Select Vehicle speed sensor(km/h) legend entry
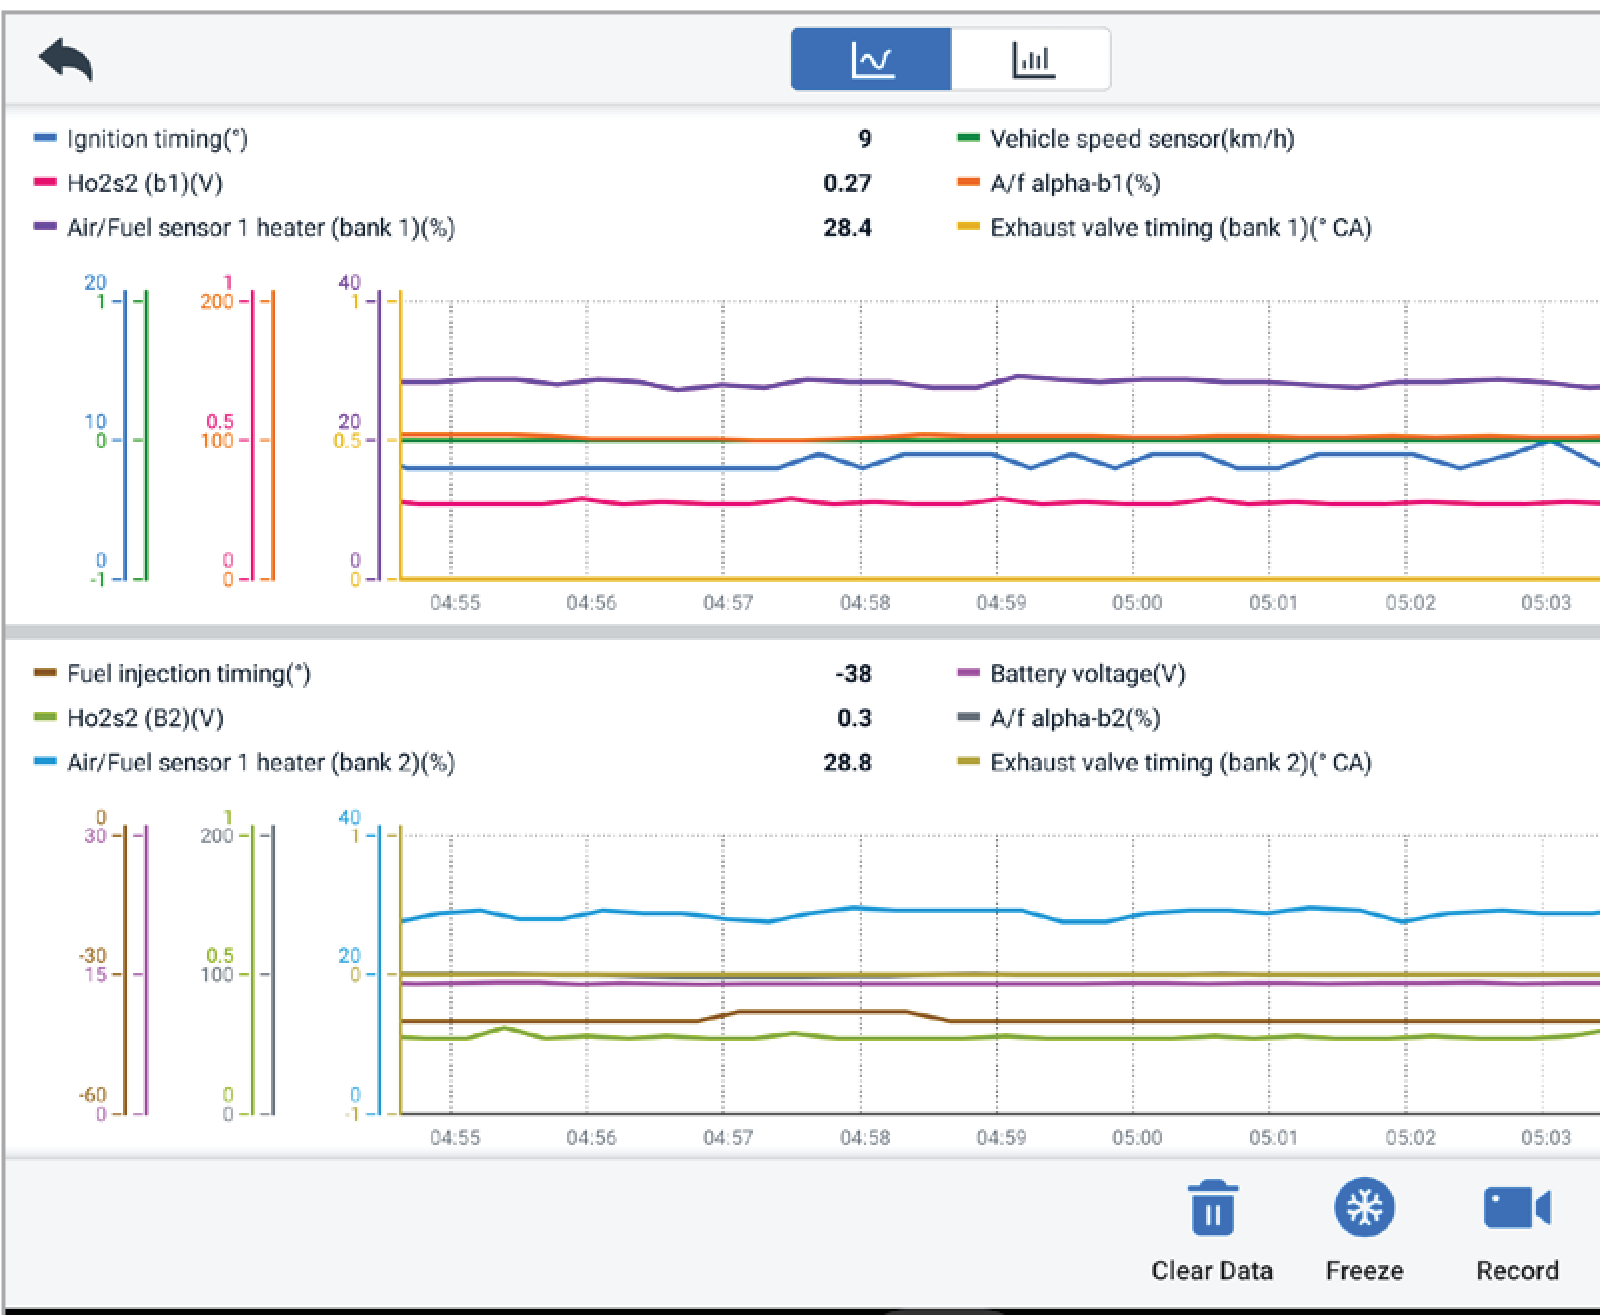Viewport: 1600px width, 1315px height. (1142, 139)
